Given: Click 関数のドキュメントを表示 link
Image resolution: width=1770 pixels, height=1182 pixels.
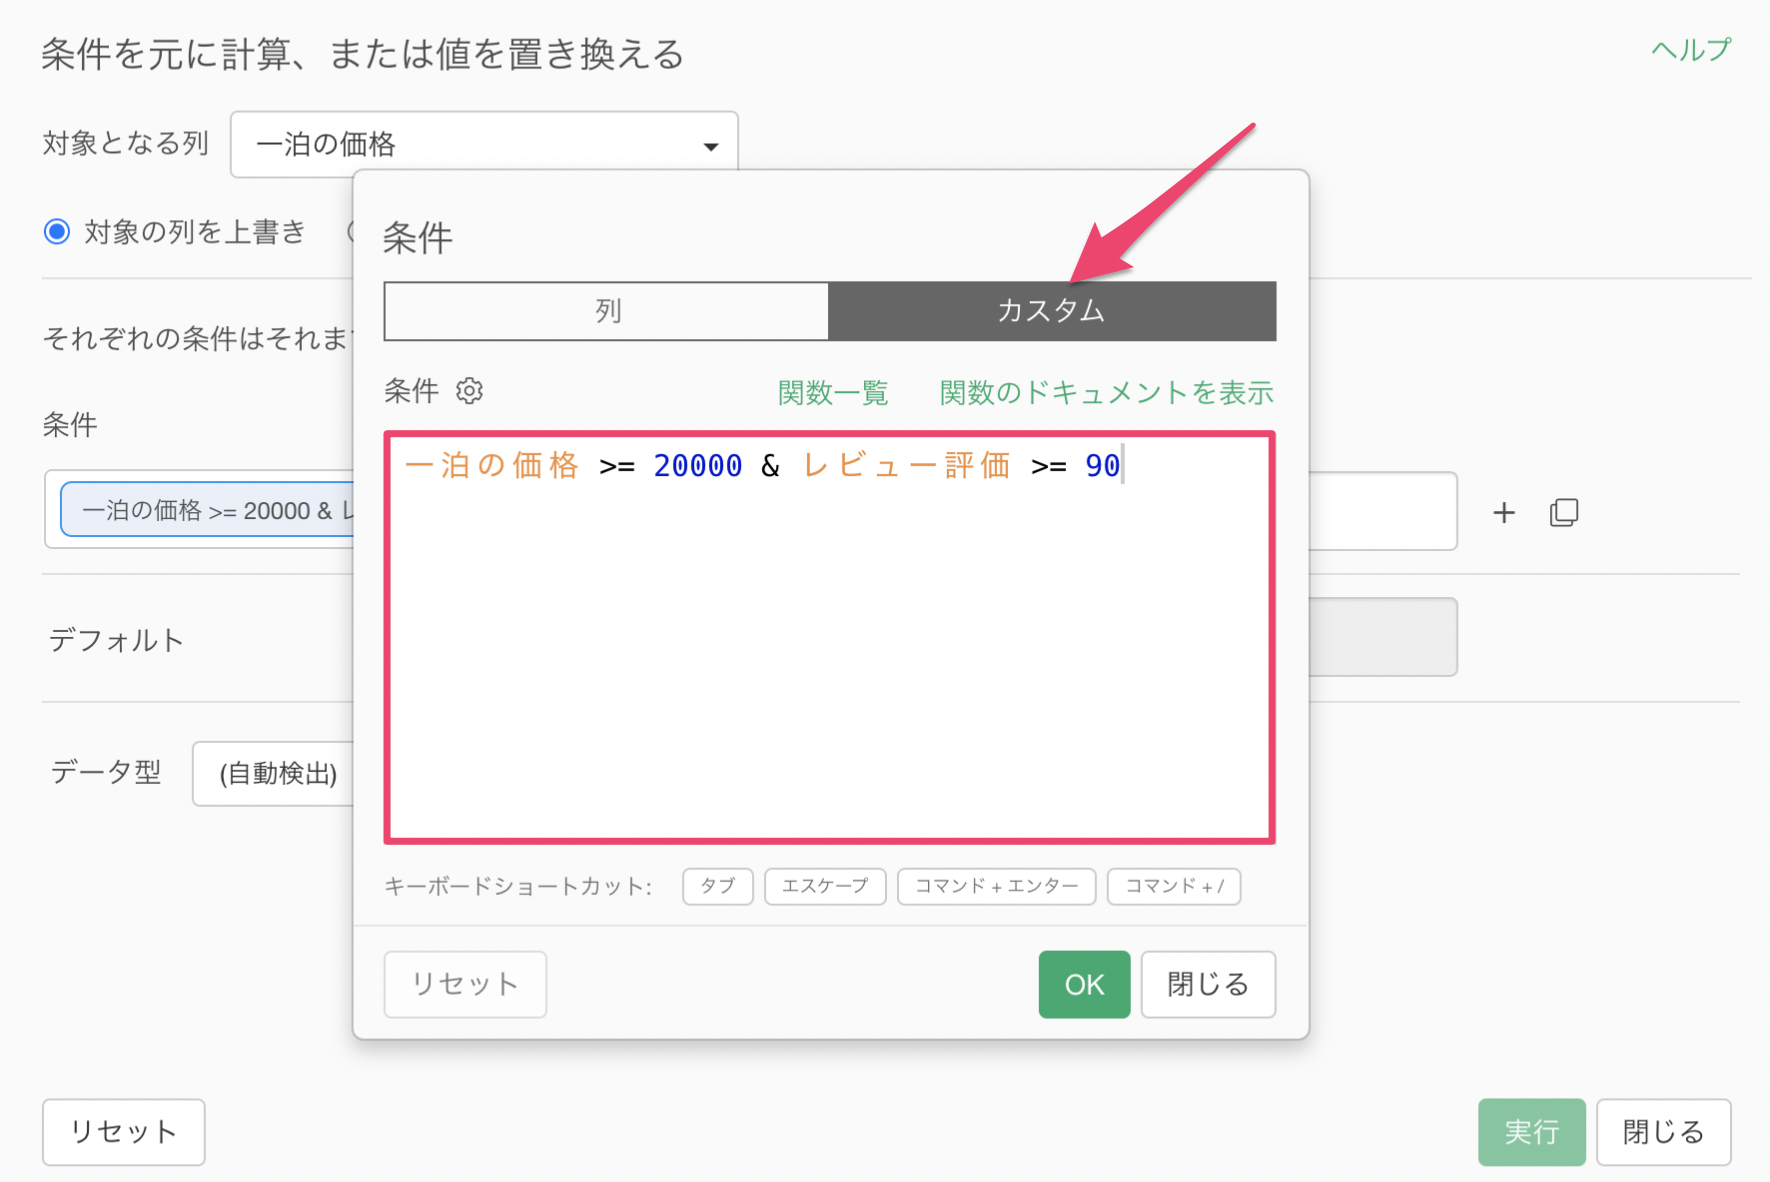Looking at the screenshot, I should [1106, 393].
